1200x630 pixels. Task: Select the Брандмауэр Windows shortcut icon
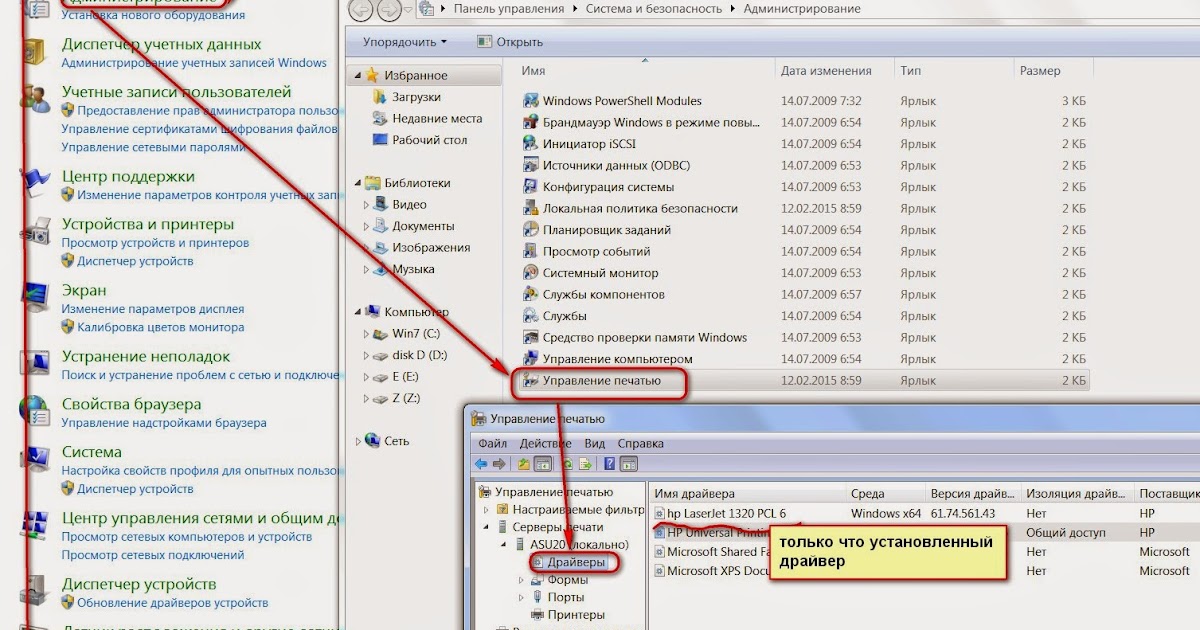click(x=531, y=122)
